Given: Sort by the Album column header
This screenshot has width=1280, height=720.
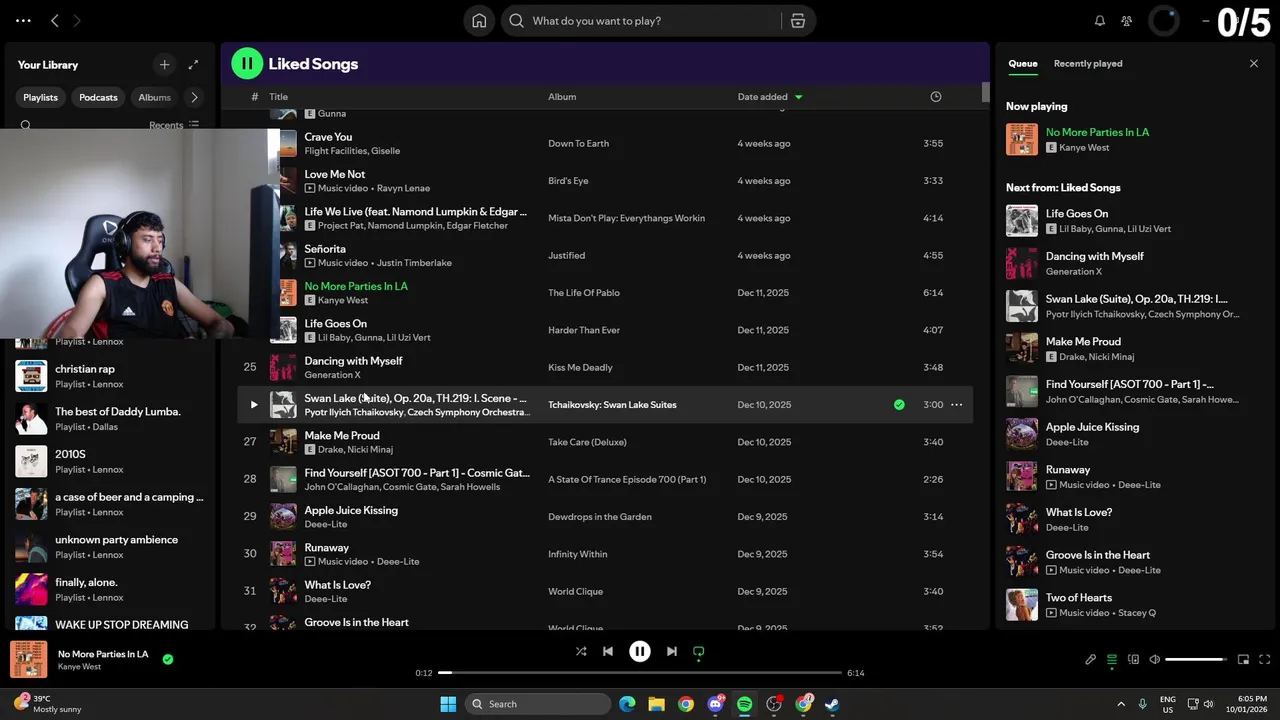Looking at the screenshot, I should 562,97.
